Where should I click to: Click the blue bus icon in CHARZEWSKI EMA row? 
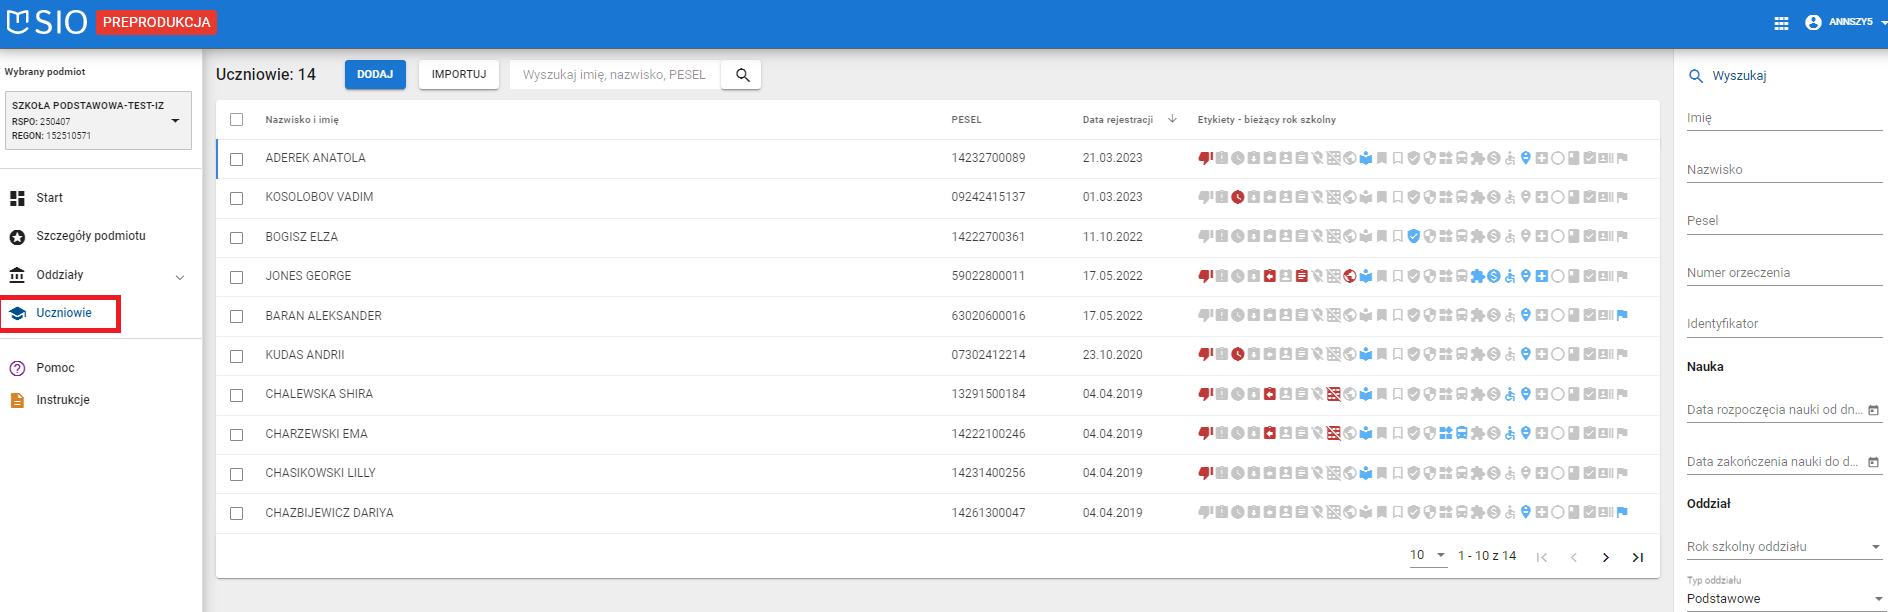[1461, 433]
